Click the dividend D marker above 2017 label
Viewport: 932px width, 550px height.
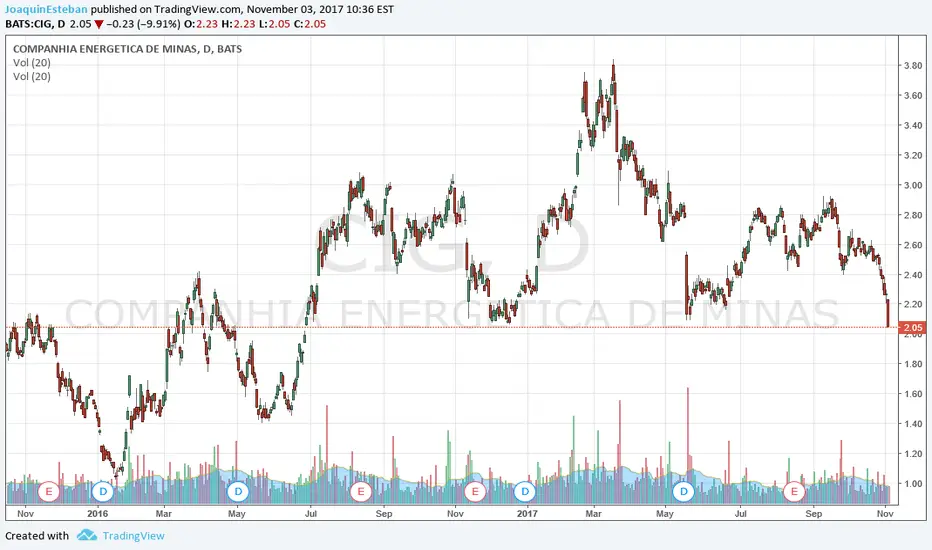pyautogui.click(x=525, y=492)
